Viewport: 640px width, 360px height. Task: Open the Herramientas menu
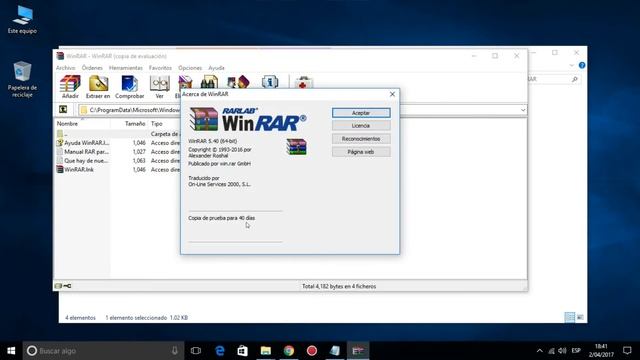pos(126,68)
